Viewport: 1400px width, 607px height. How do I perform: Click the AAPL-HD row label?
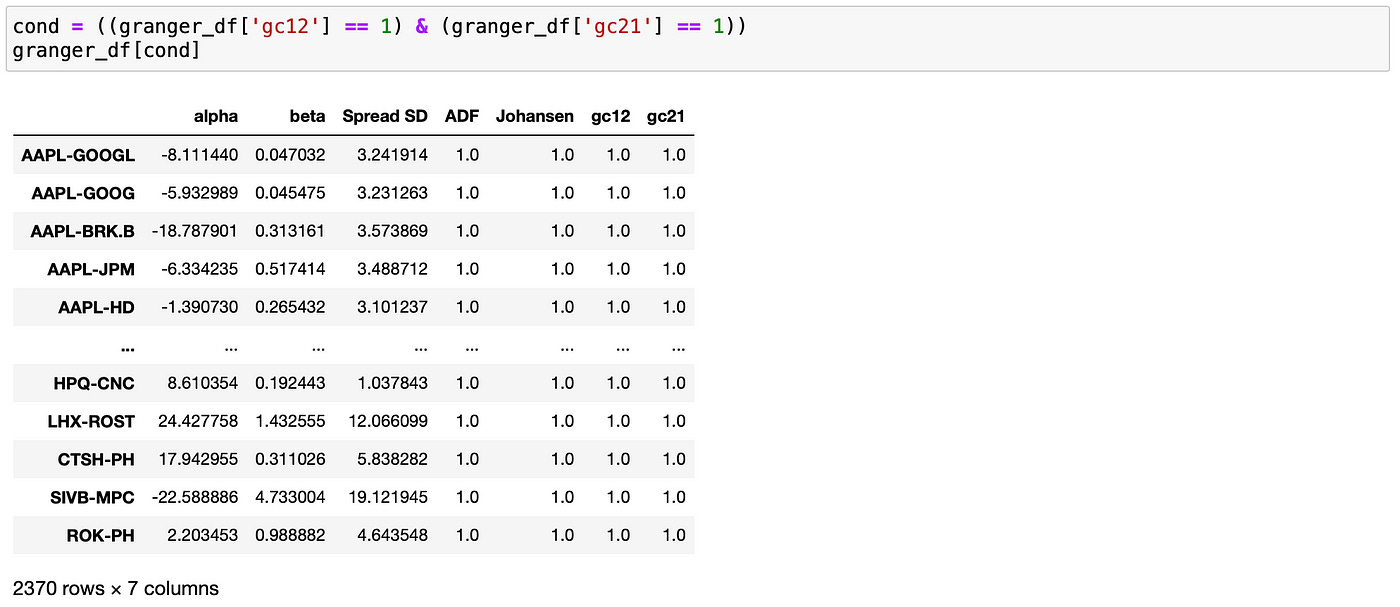(96, 307)
